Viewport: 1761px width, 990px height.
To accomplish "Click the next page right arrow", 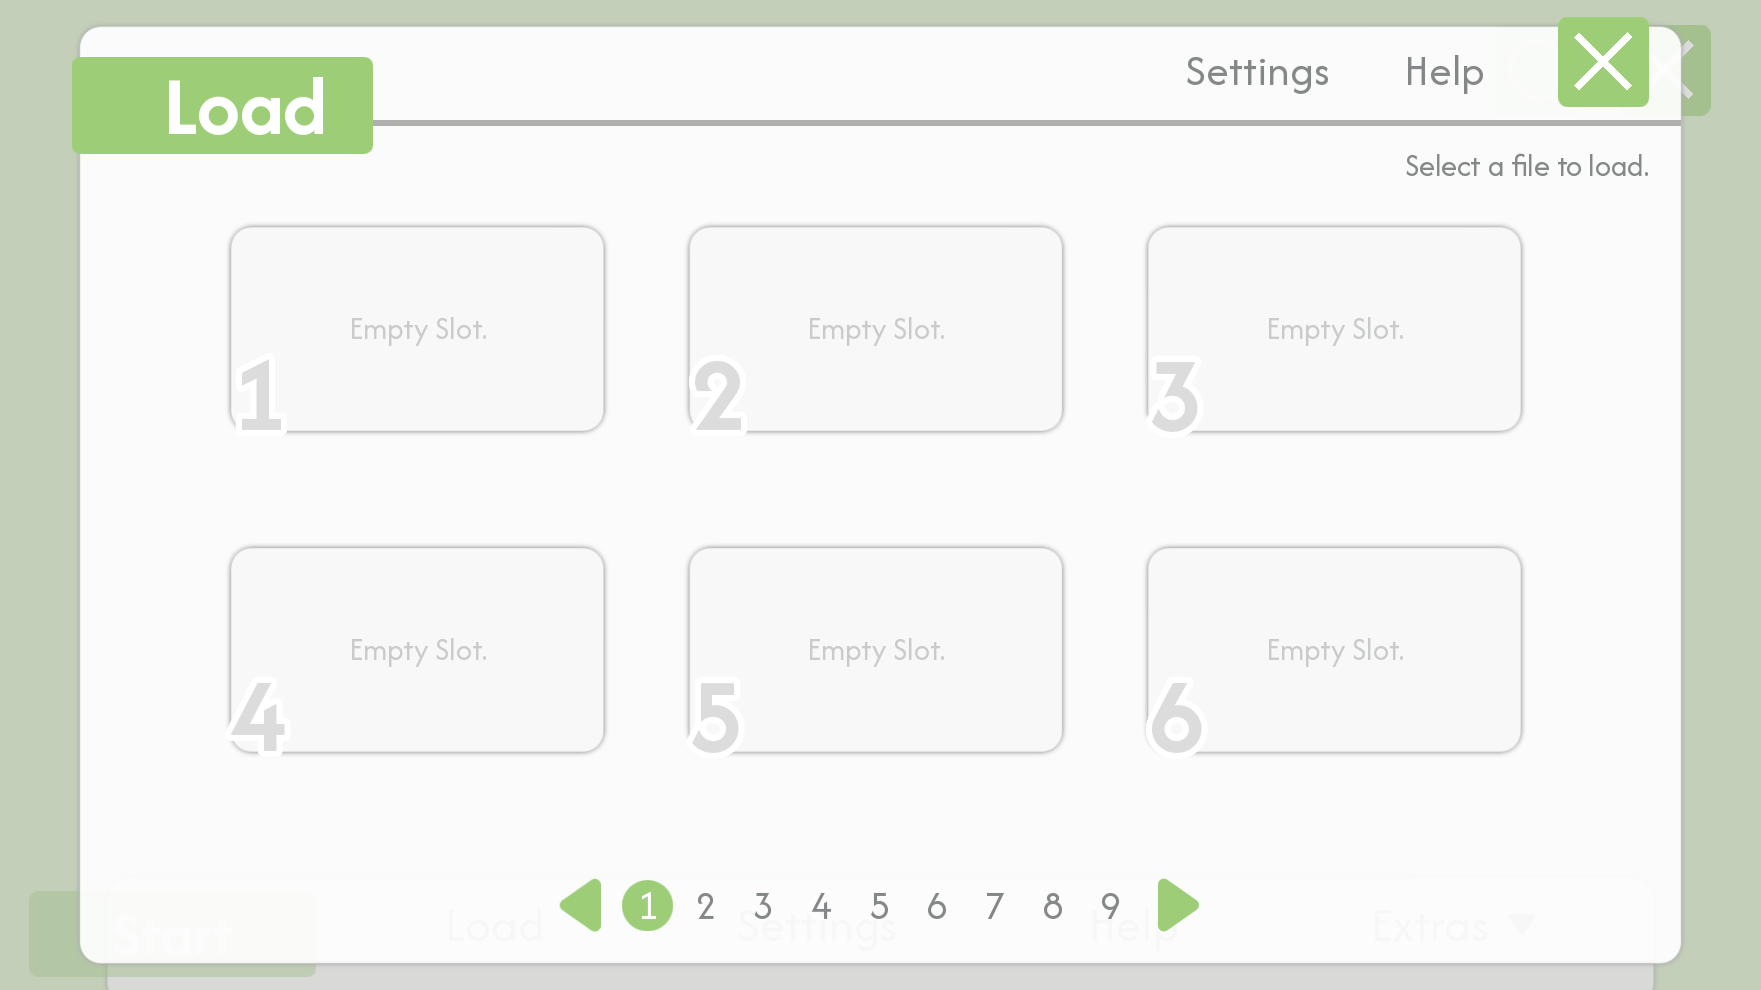I will pyautogui.click(x=1177, y=906).
